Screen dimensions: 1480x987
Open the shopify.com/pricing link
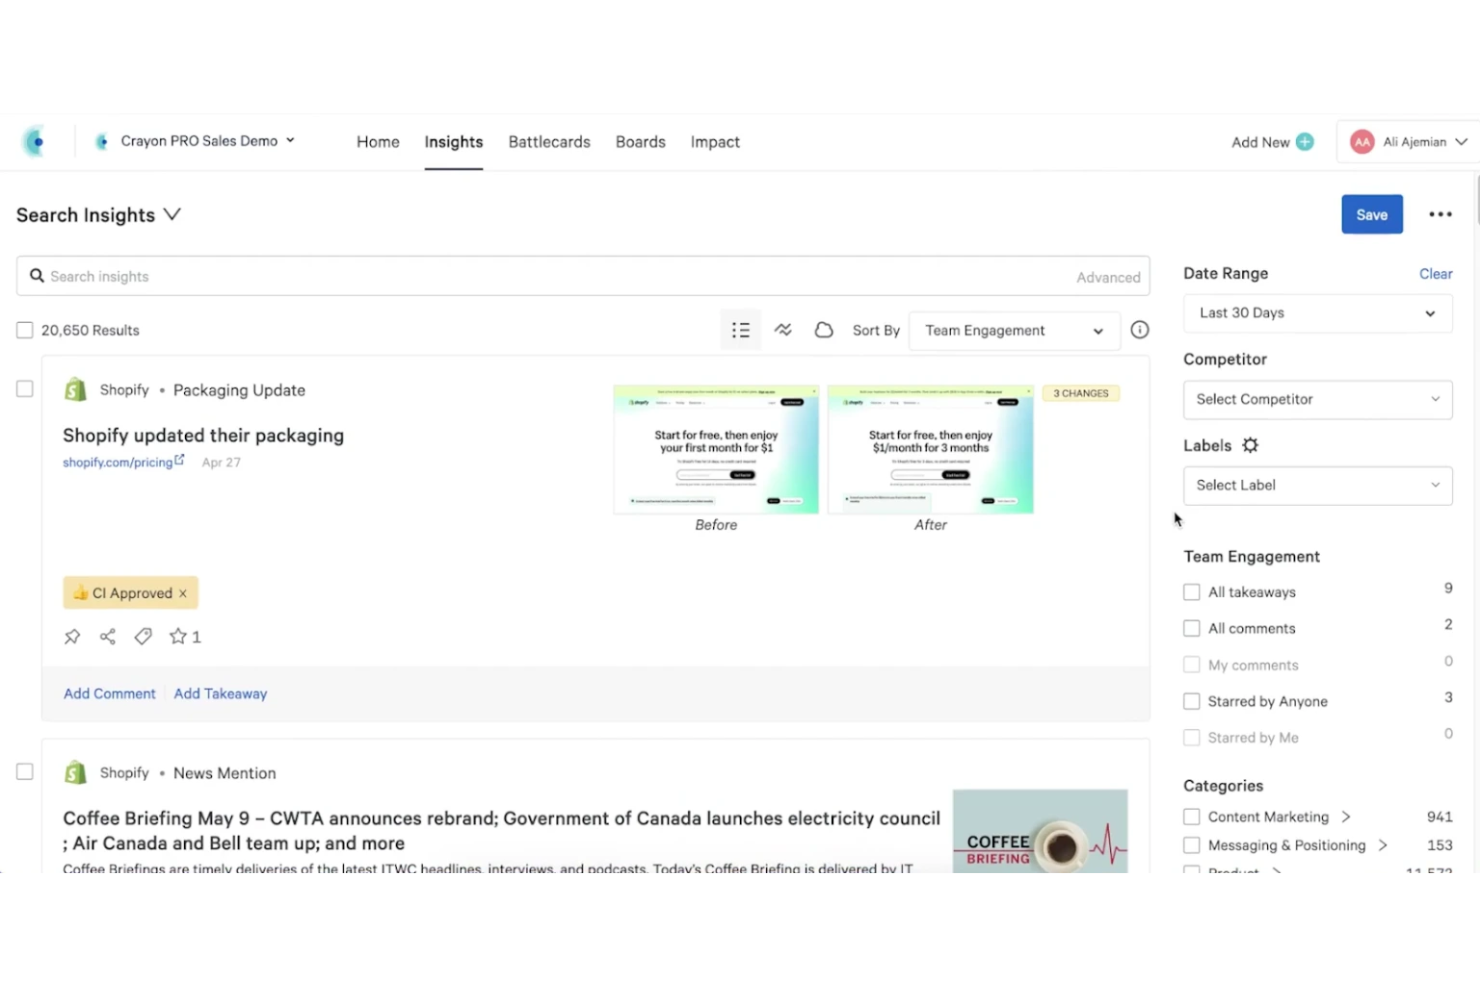(117, 463)
